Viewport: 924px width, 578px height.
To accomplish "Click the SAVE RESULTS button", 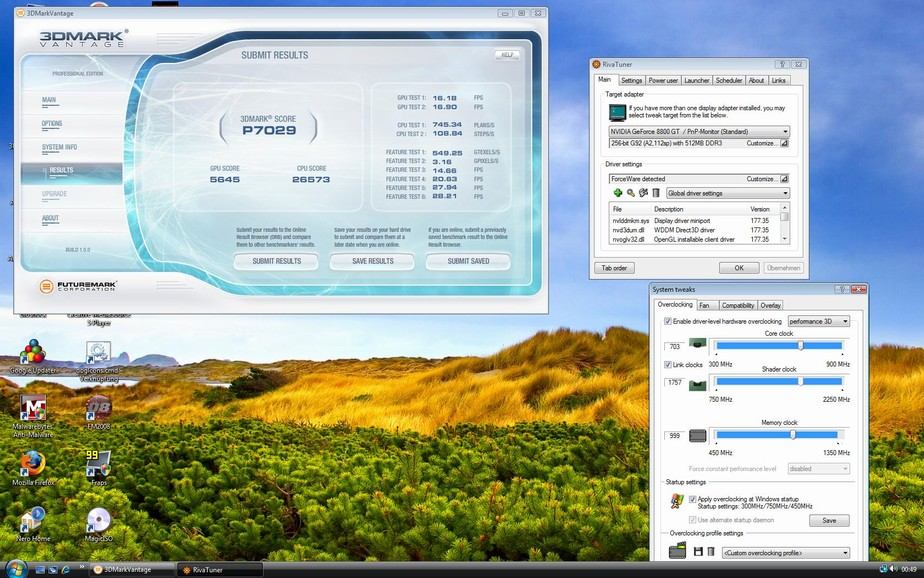I will pos(372,261).
